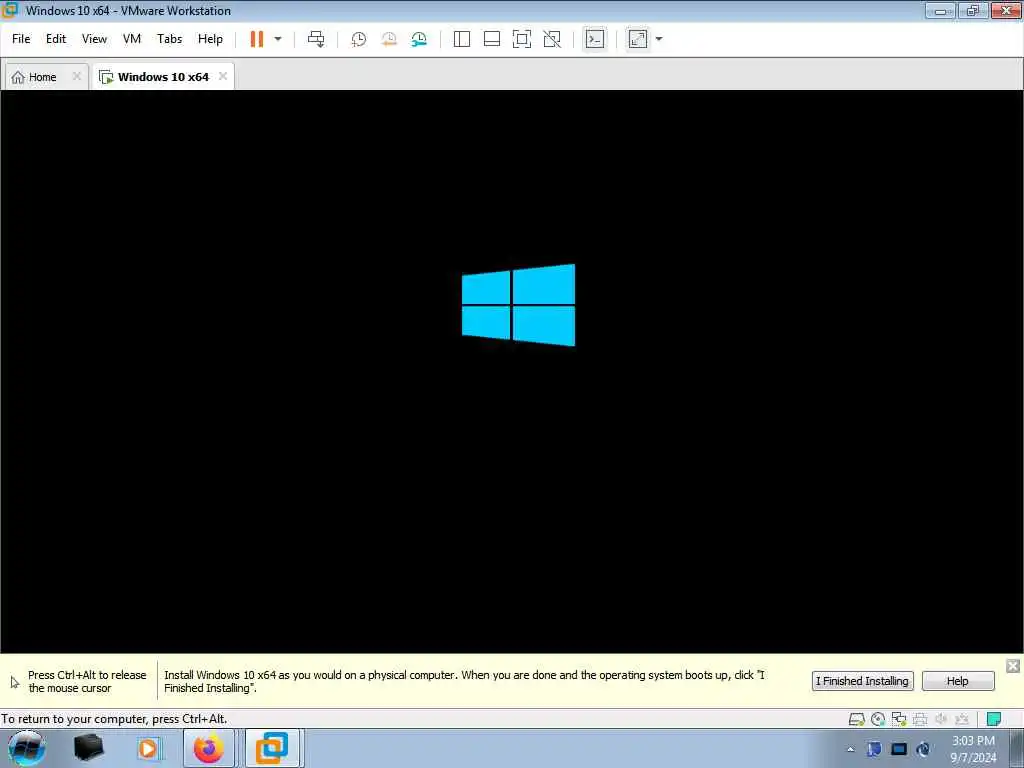1024x768 pixels.
Task: Pause the virtual machine with the orange pause button
Action: [x=257, y=39]
